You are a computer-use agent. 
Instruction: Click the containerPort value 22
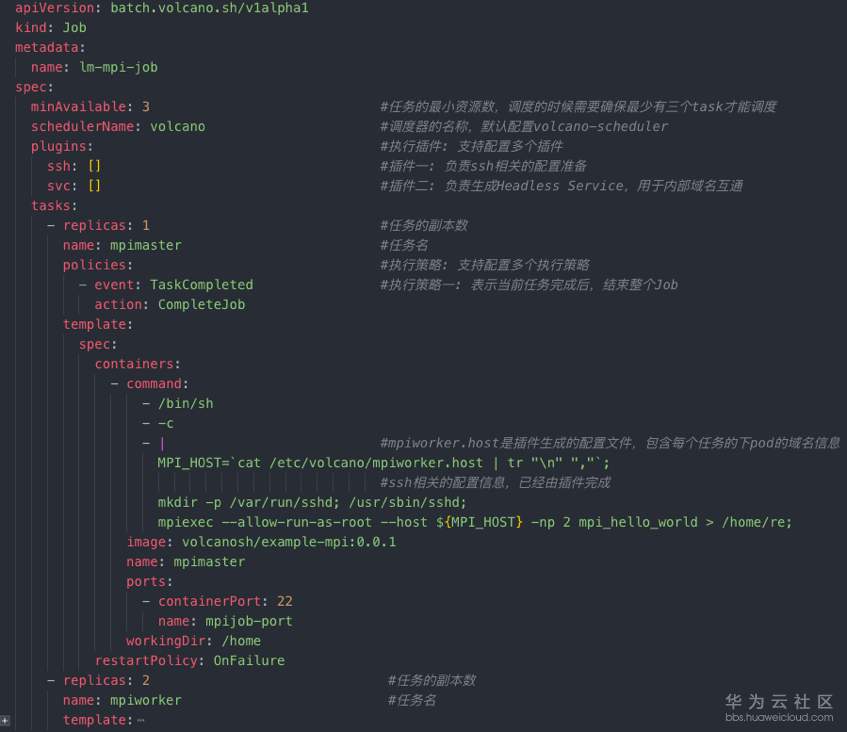[284, 601]
